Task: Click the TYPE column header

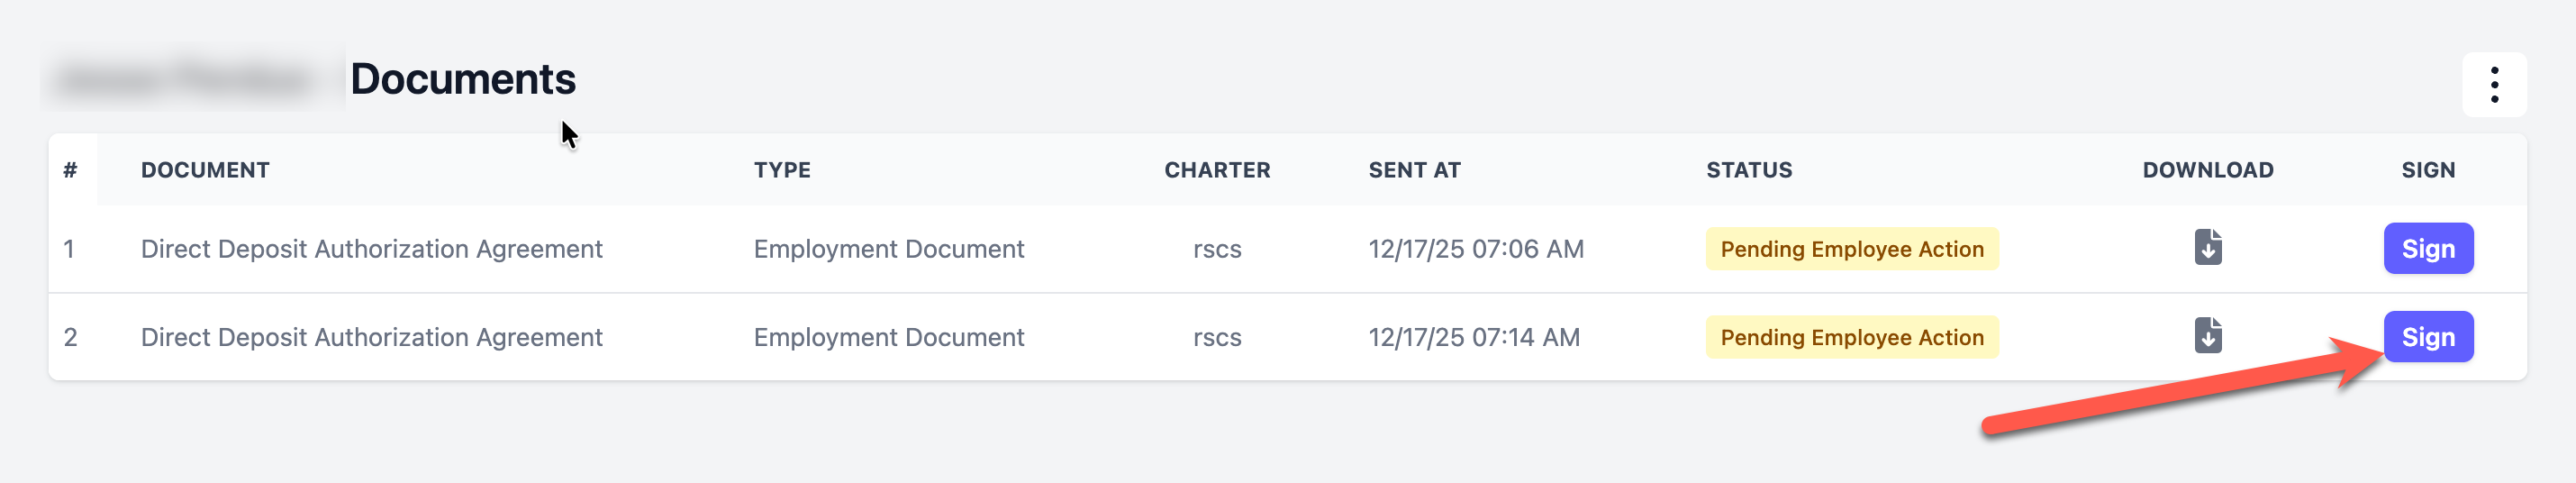Action: coord(782,170)
